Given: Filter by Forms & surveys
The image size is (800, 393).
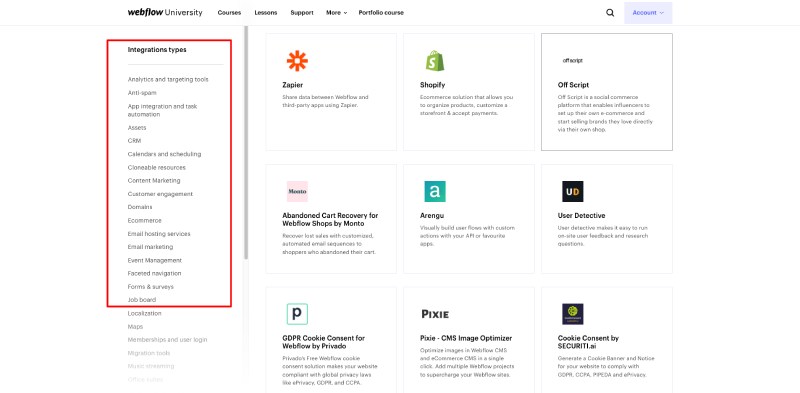Looking at the screenshot, I should click(x=151, y=287).
